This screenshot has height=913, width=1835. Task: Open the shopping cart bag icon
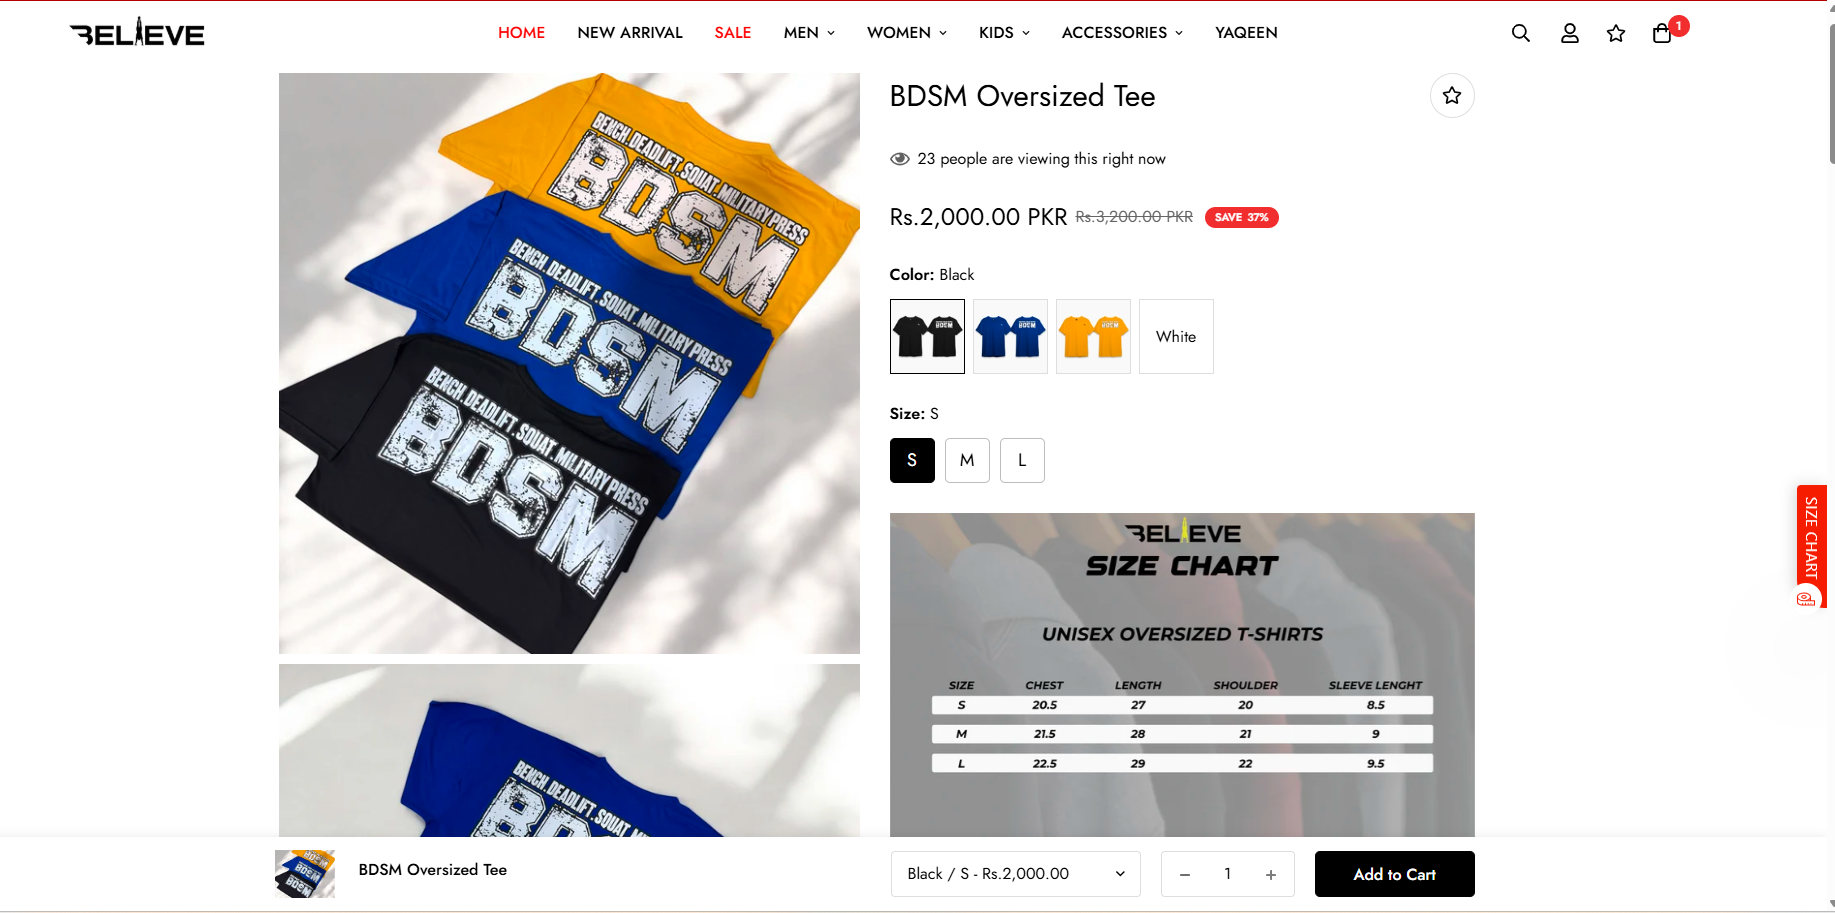[x=1662, y=33]
